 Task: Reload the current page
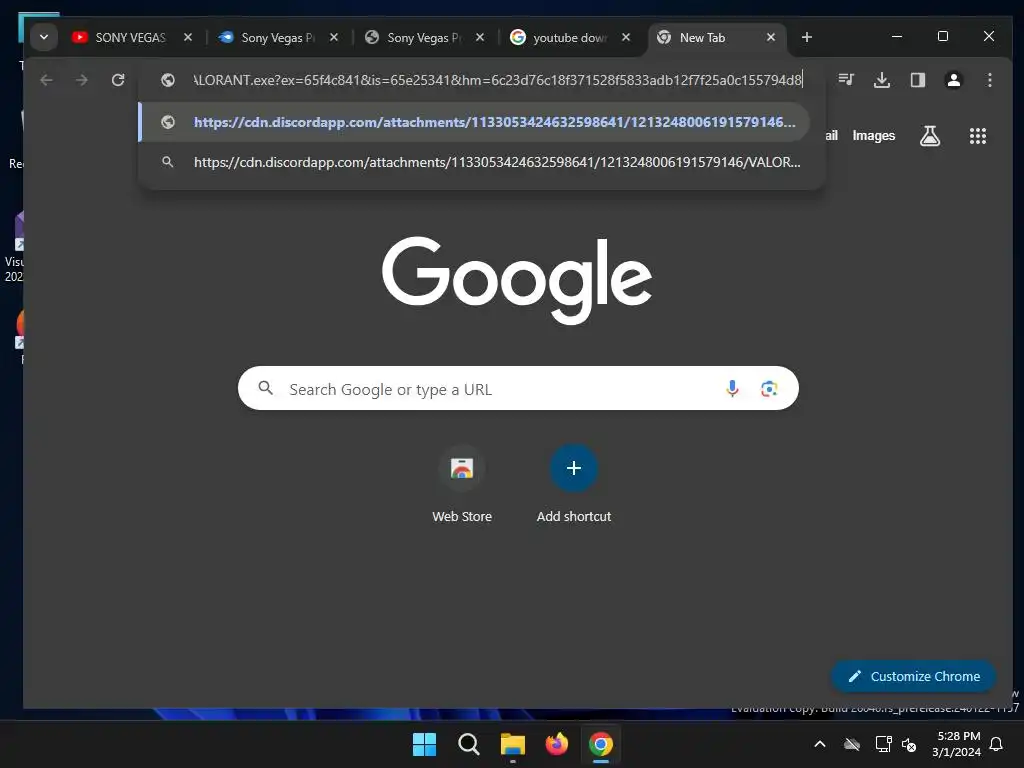(x=118, y=80)
